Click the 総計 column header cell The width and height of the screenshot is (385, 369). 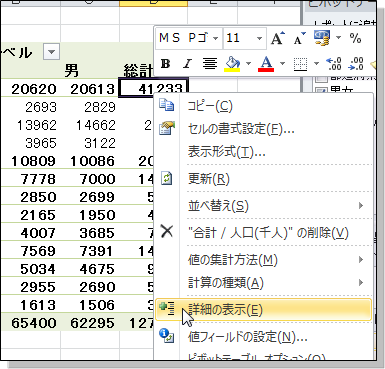point(138,70)
